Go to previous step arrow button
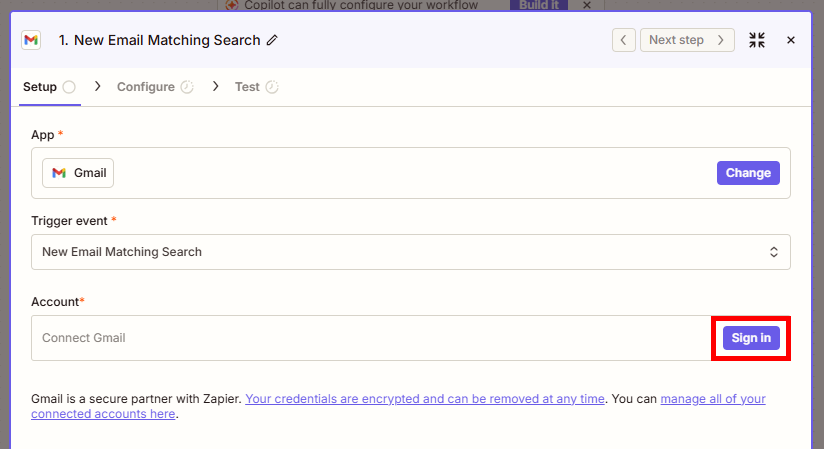Screen dimensions: 824x449 [624, 40]
